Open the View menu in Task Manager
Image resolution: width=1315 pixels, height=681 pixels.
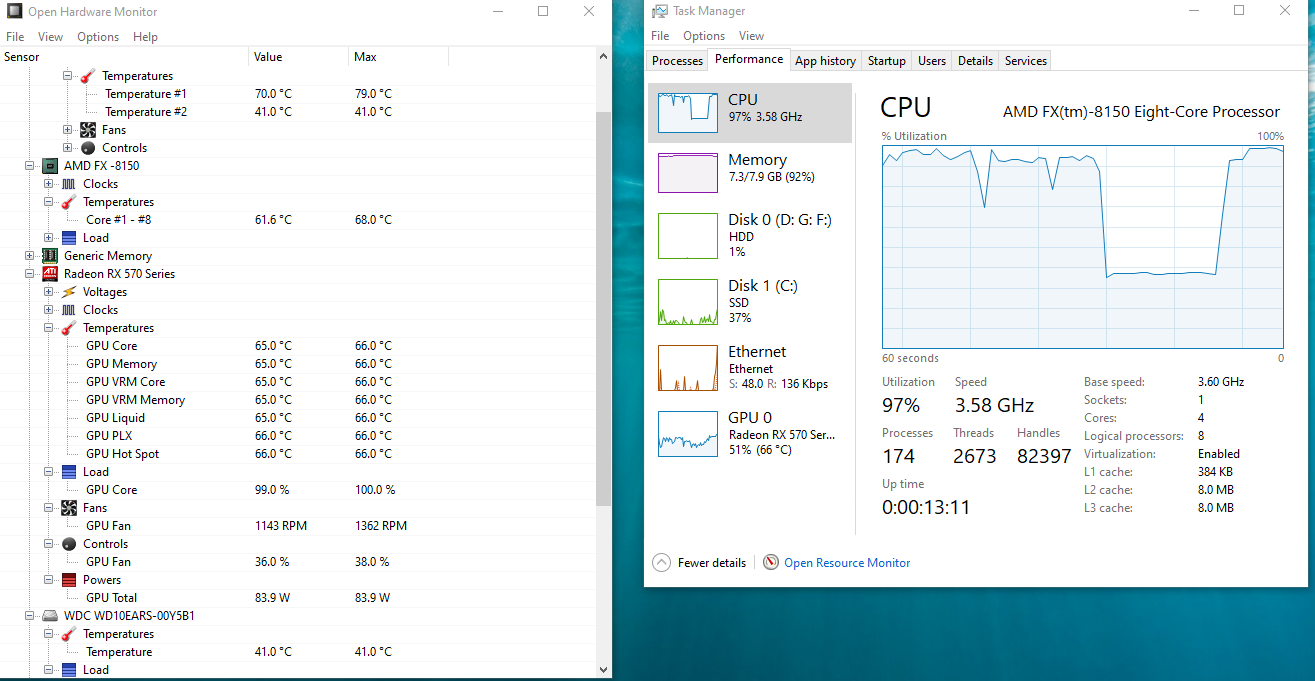tap(751, 36)
